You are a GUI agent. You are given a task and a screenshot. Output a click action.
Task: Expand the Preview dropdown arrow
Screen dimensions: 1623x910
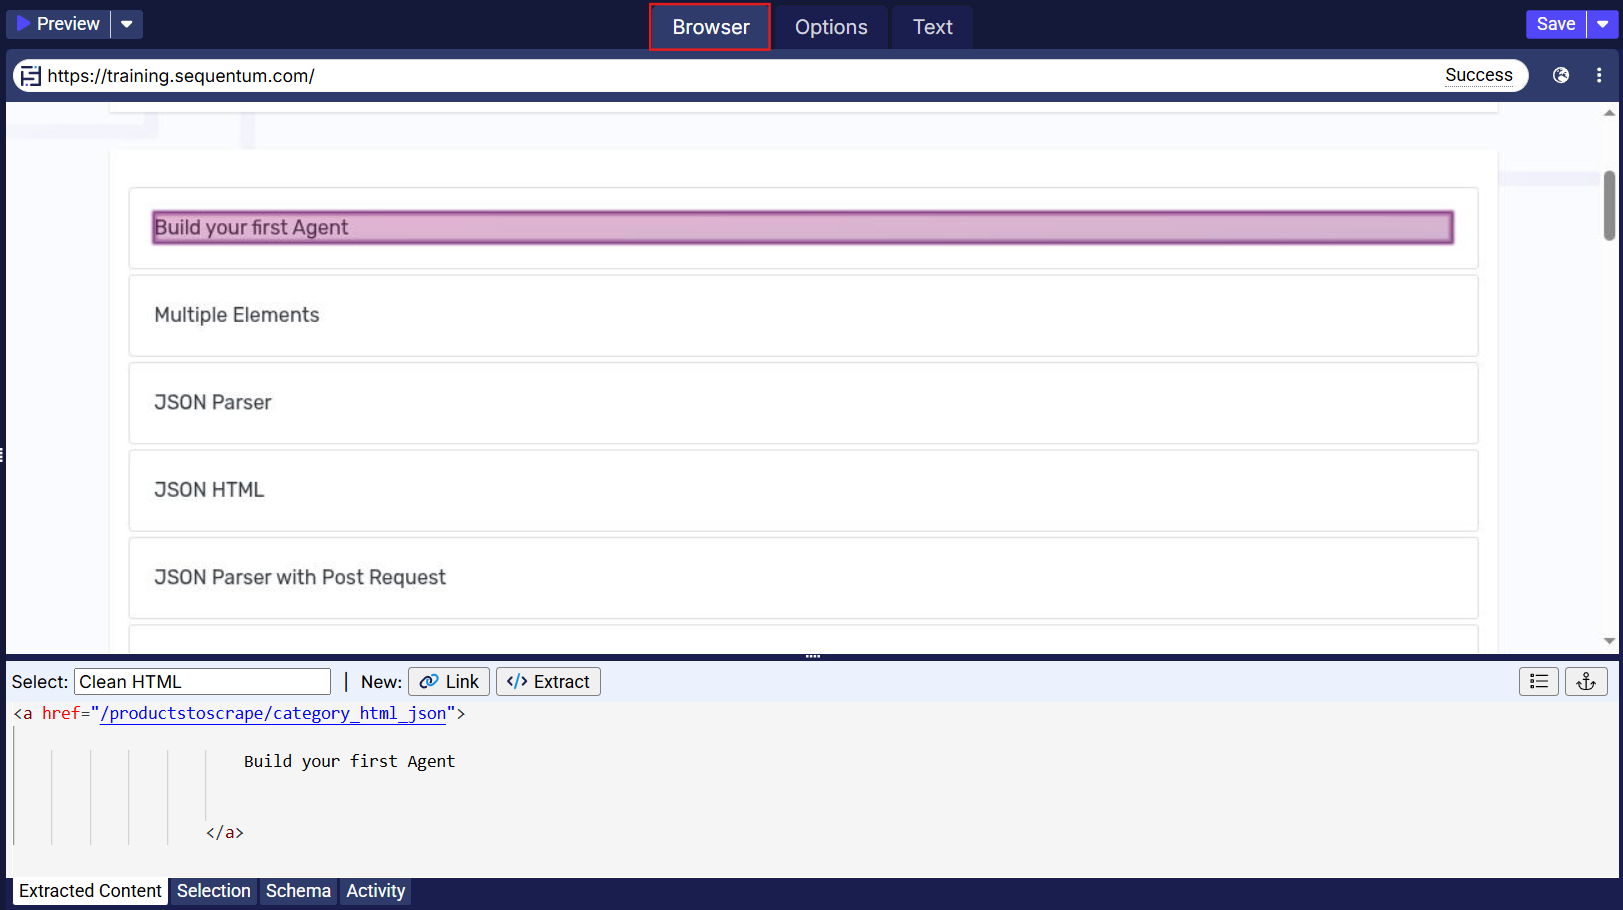127,24
